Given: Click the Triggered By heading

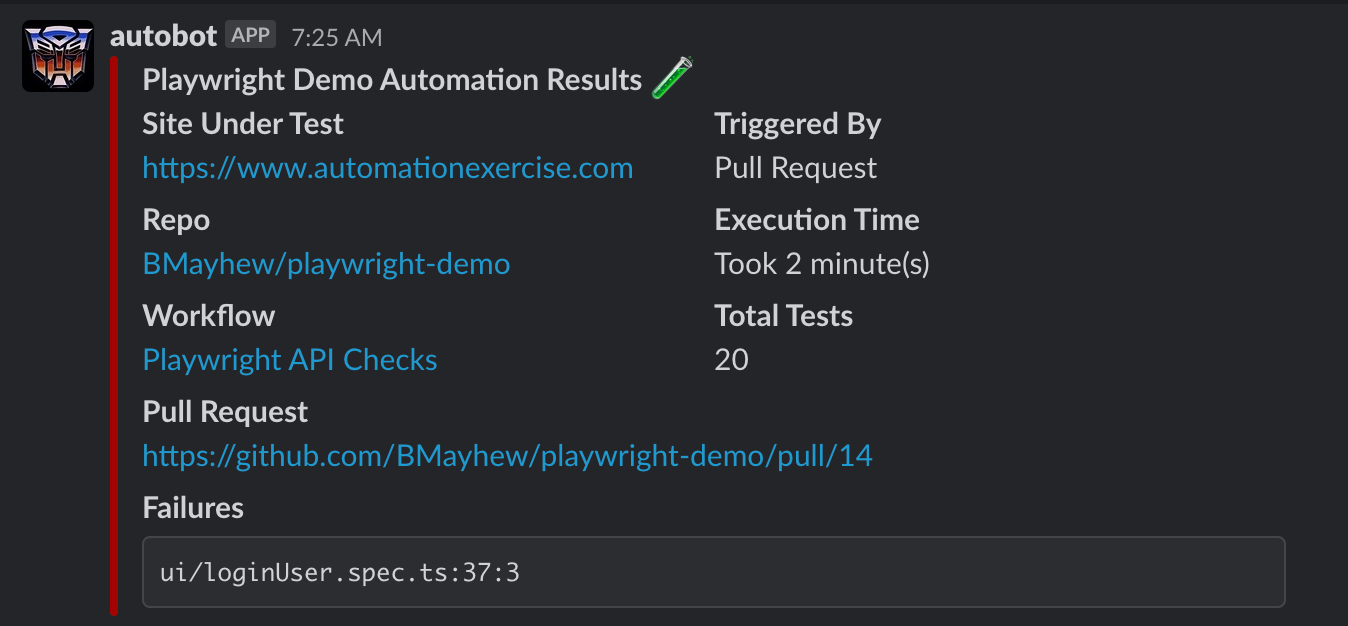Looking at the screenshot, I should coord(798,124).
